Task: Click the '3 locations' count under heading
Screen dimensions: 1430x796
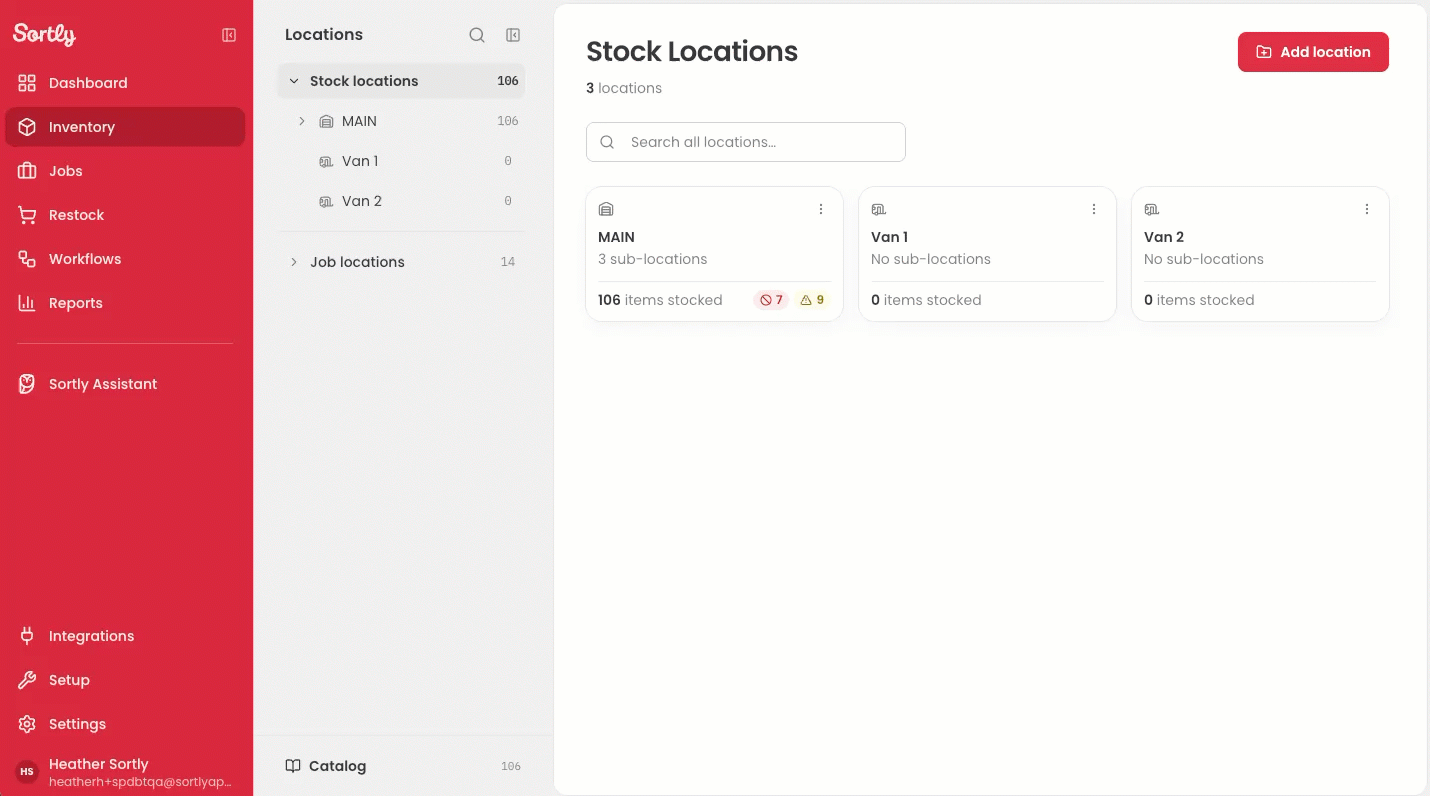Action: point(624,88)
